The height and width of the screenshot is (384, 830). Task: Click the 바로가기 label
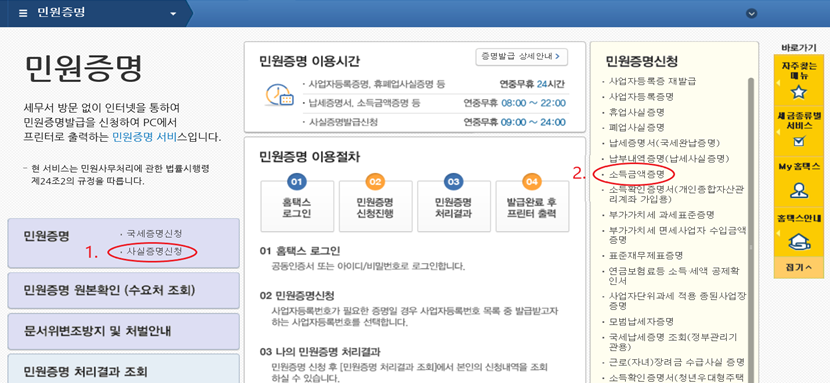798,48
